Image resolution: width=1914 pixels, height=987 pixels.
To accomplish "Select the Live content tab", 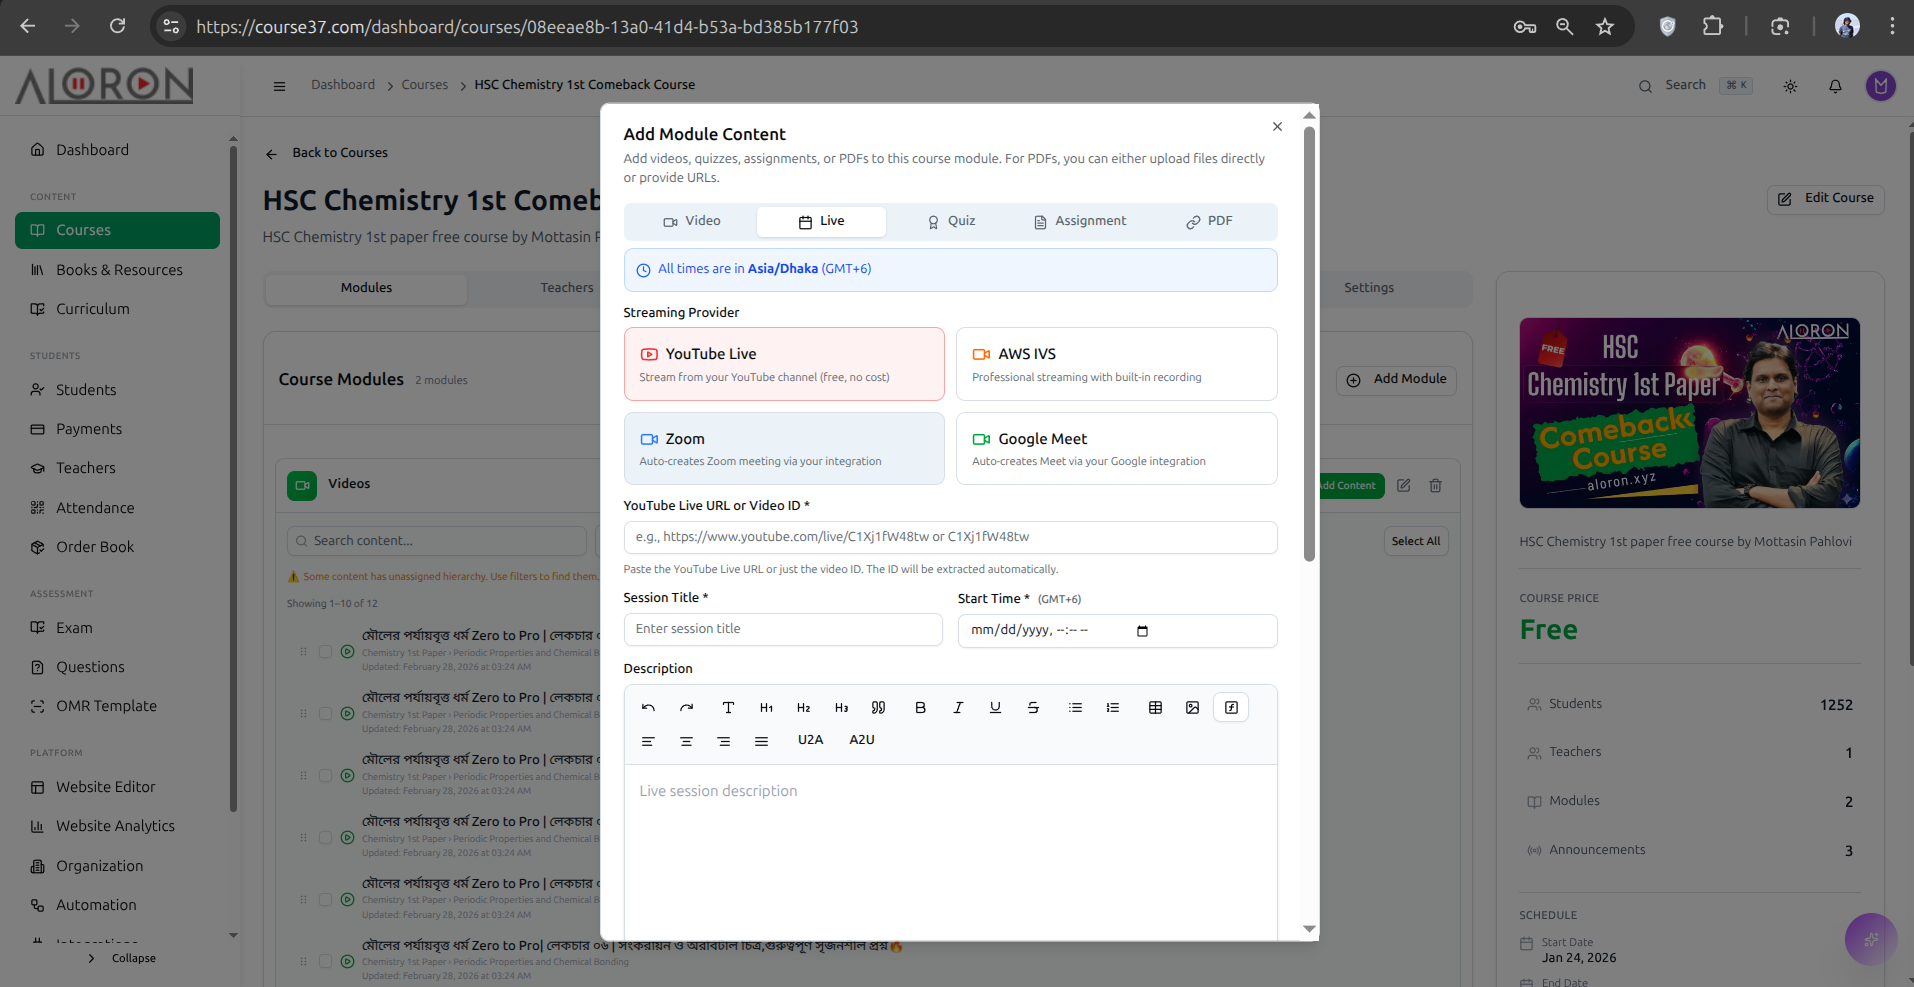I will pyautogui.click(x=821, y=221).
